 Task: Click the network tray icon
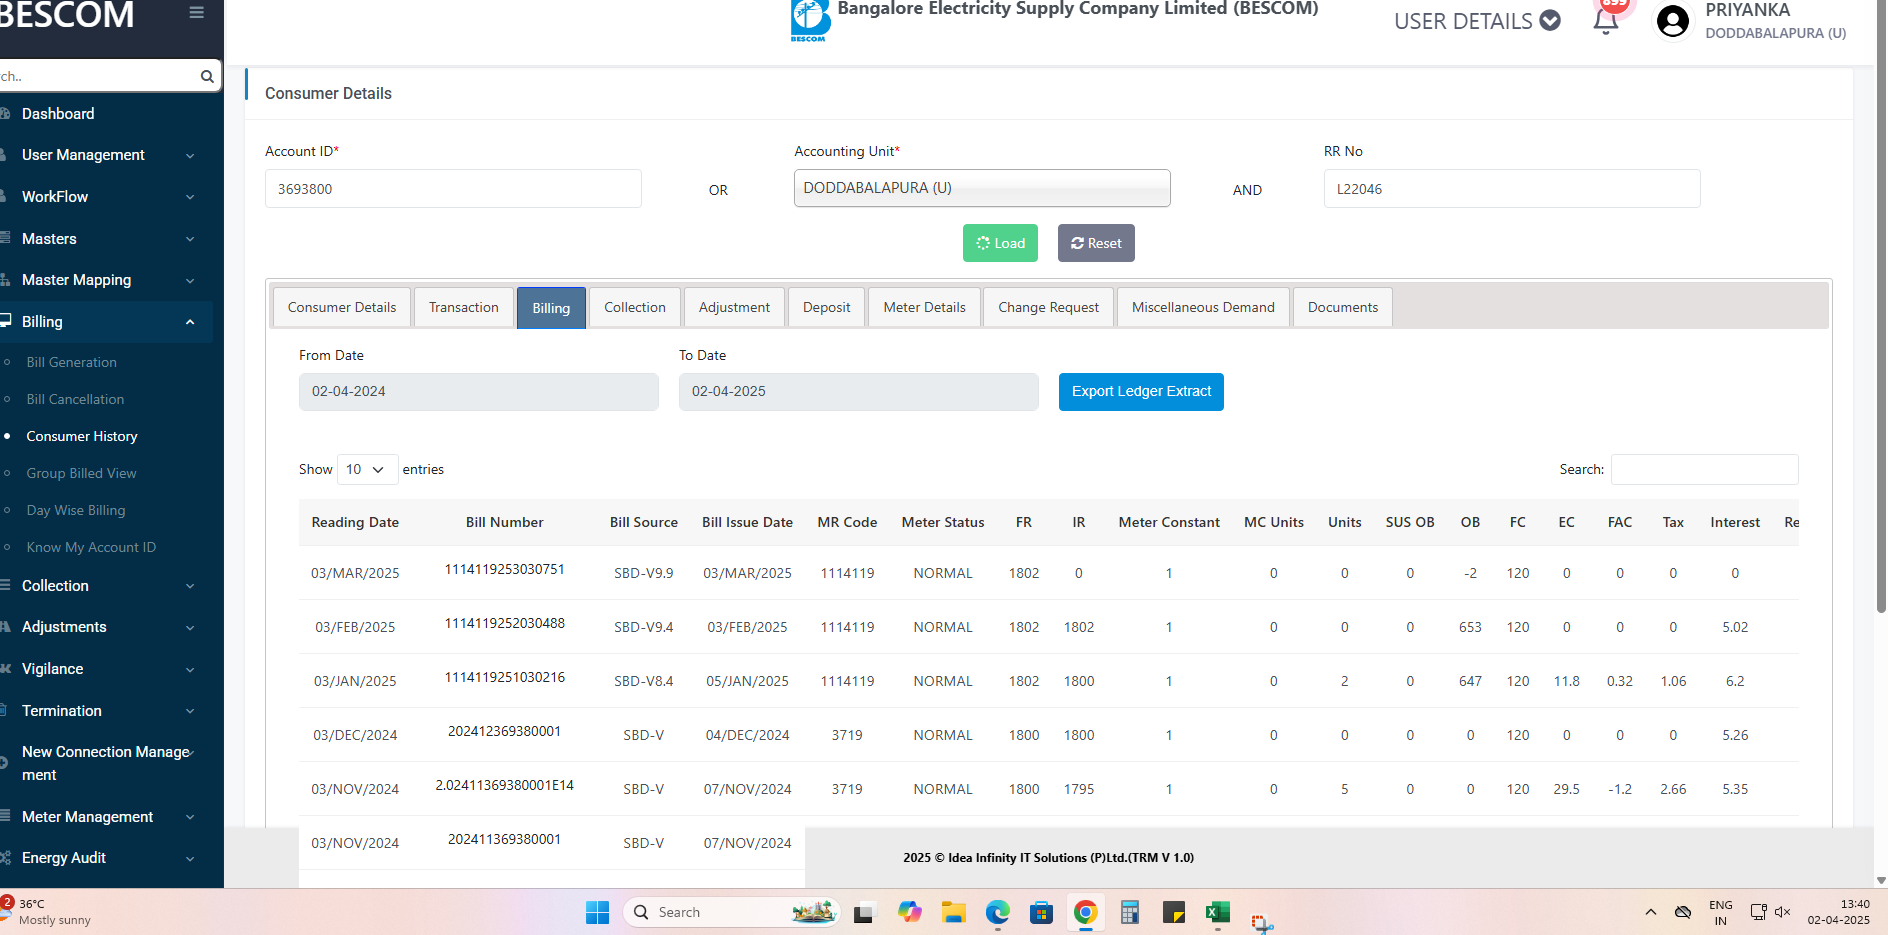(1758, 912)
